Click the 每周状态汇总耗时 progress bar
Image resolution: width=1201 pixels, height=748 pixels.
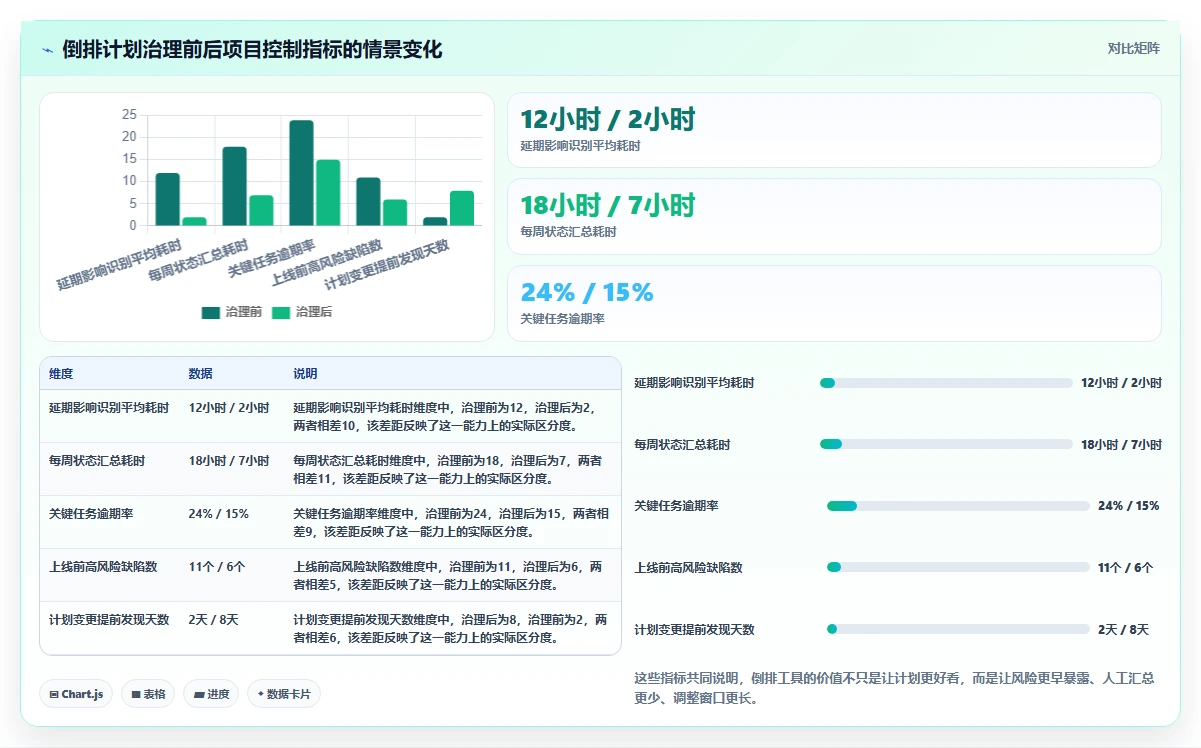(x=946, y=444)
